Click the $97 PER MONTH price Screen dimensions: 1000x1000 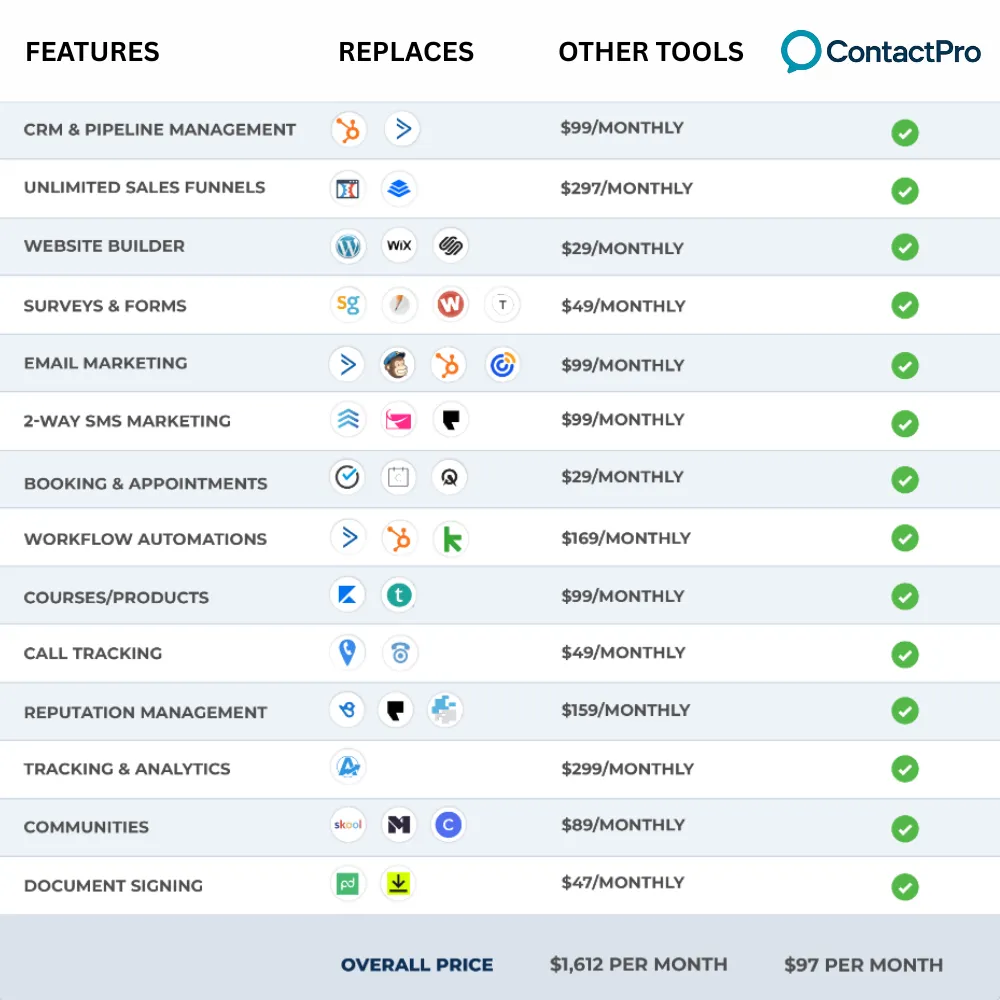(864, 965)
